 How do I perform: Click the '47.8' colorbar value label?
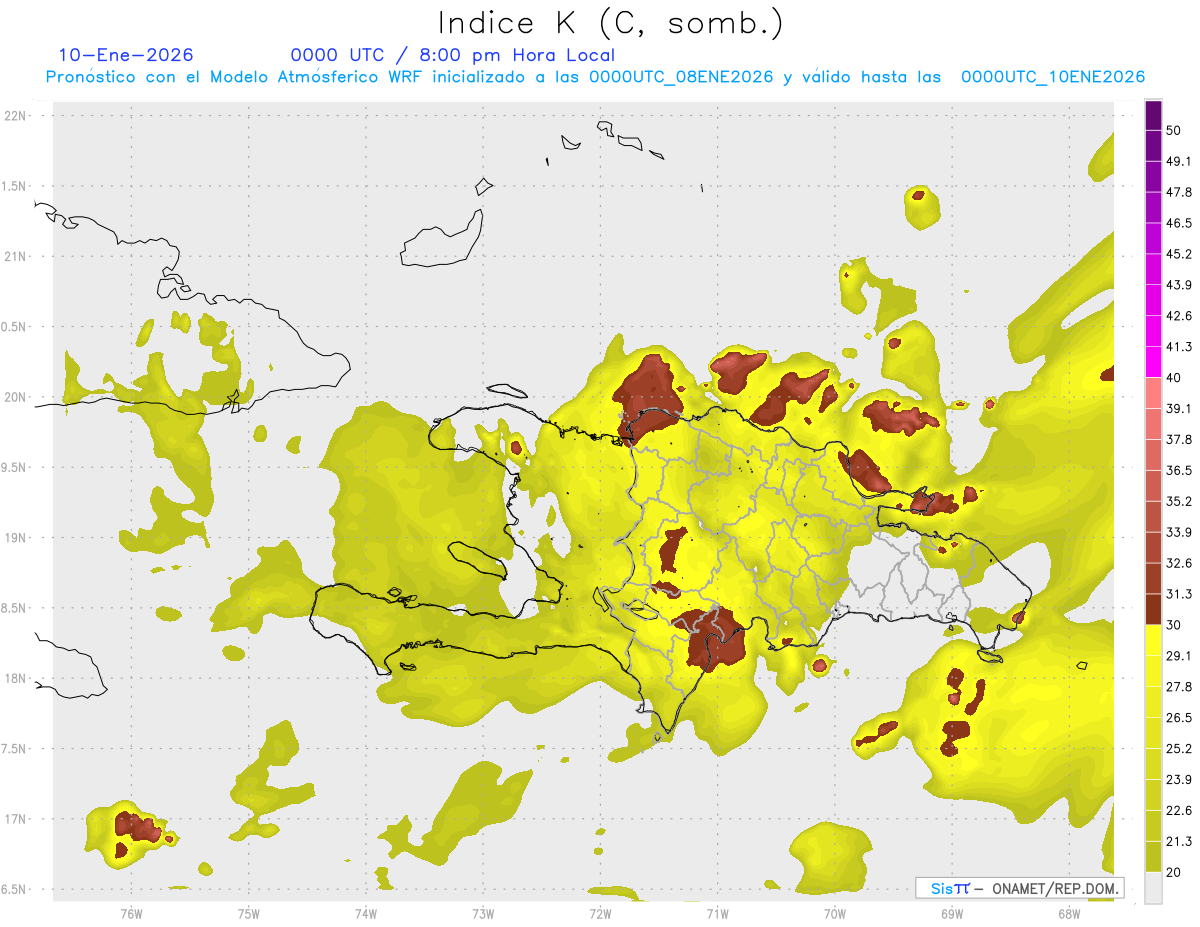click(1179, 193)
